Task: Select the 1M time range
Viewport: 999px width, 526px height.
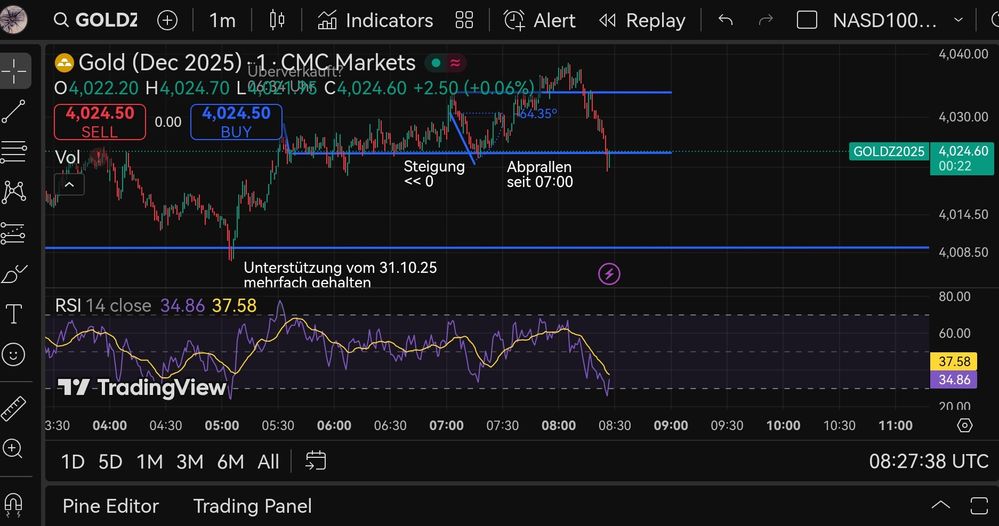Action: [150, 462]
